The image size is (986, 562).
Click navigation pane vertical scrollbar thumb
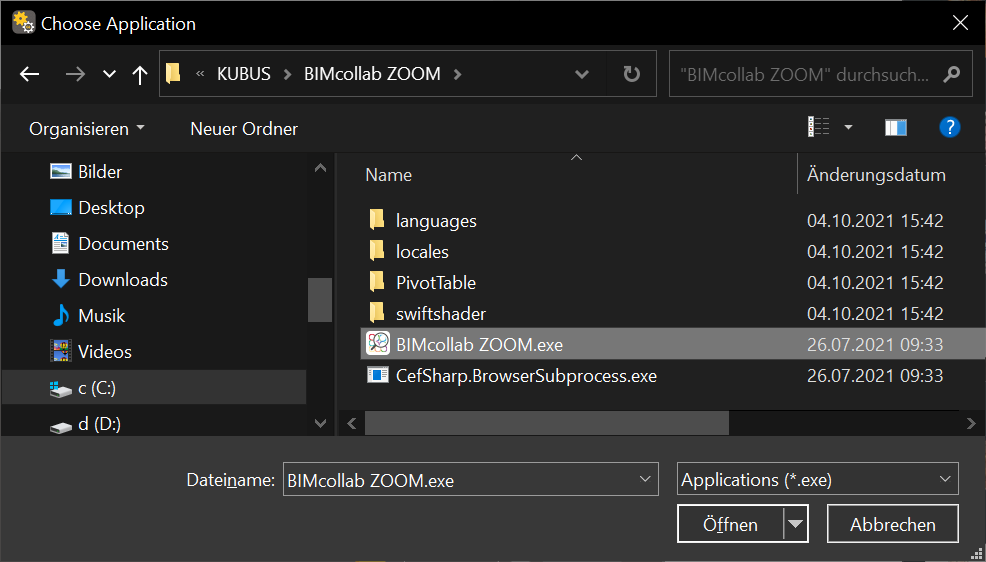(x=320, y=300)
